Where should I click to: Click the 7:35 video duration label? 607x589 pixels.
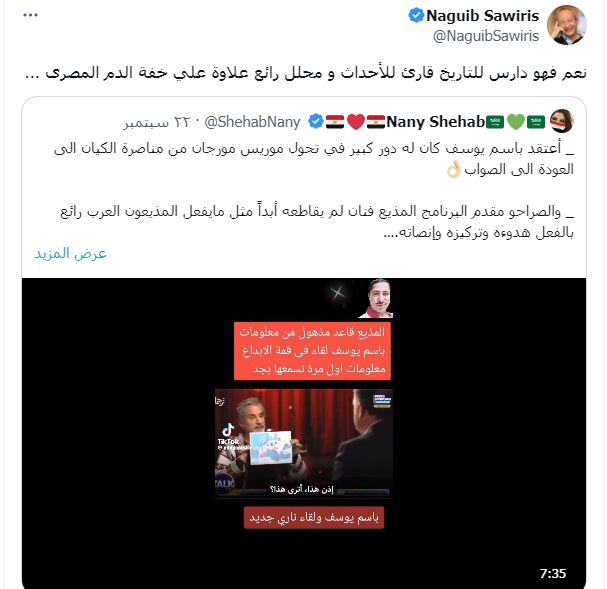click(x=552, y=573)
